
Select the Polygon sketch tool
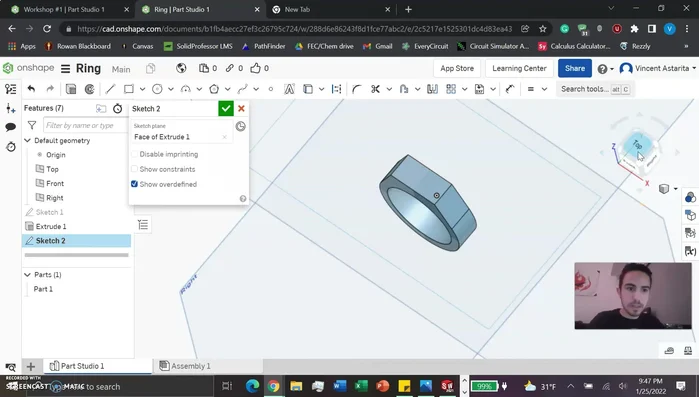[x=214, y=89]
